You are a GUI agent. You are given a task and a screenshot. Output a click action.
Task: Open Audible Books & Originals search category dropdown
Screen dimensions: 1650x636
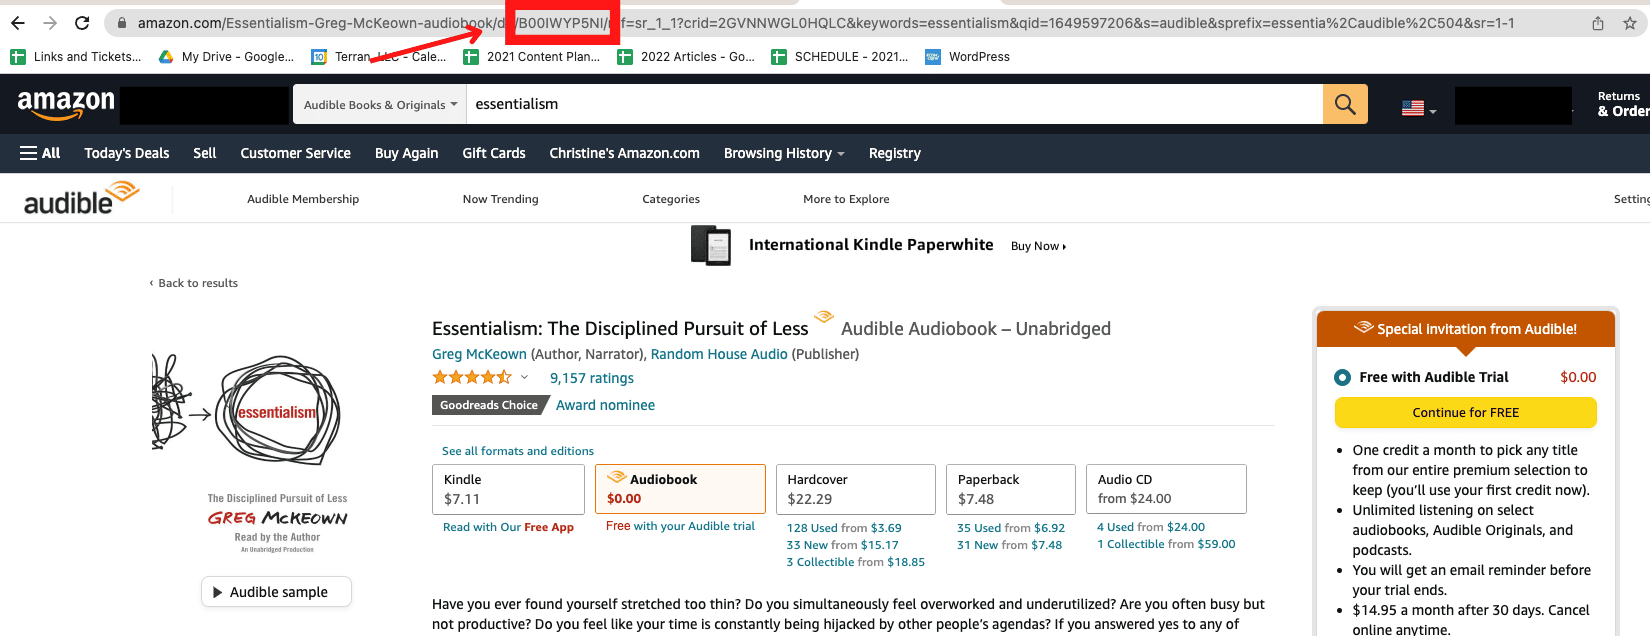(x=380, y=104)
